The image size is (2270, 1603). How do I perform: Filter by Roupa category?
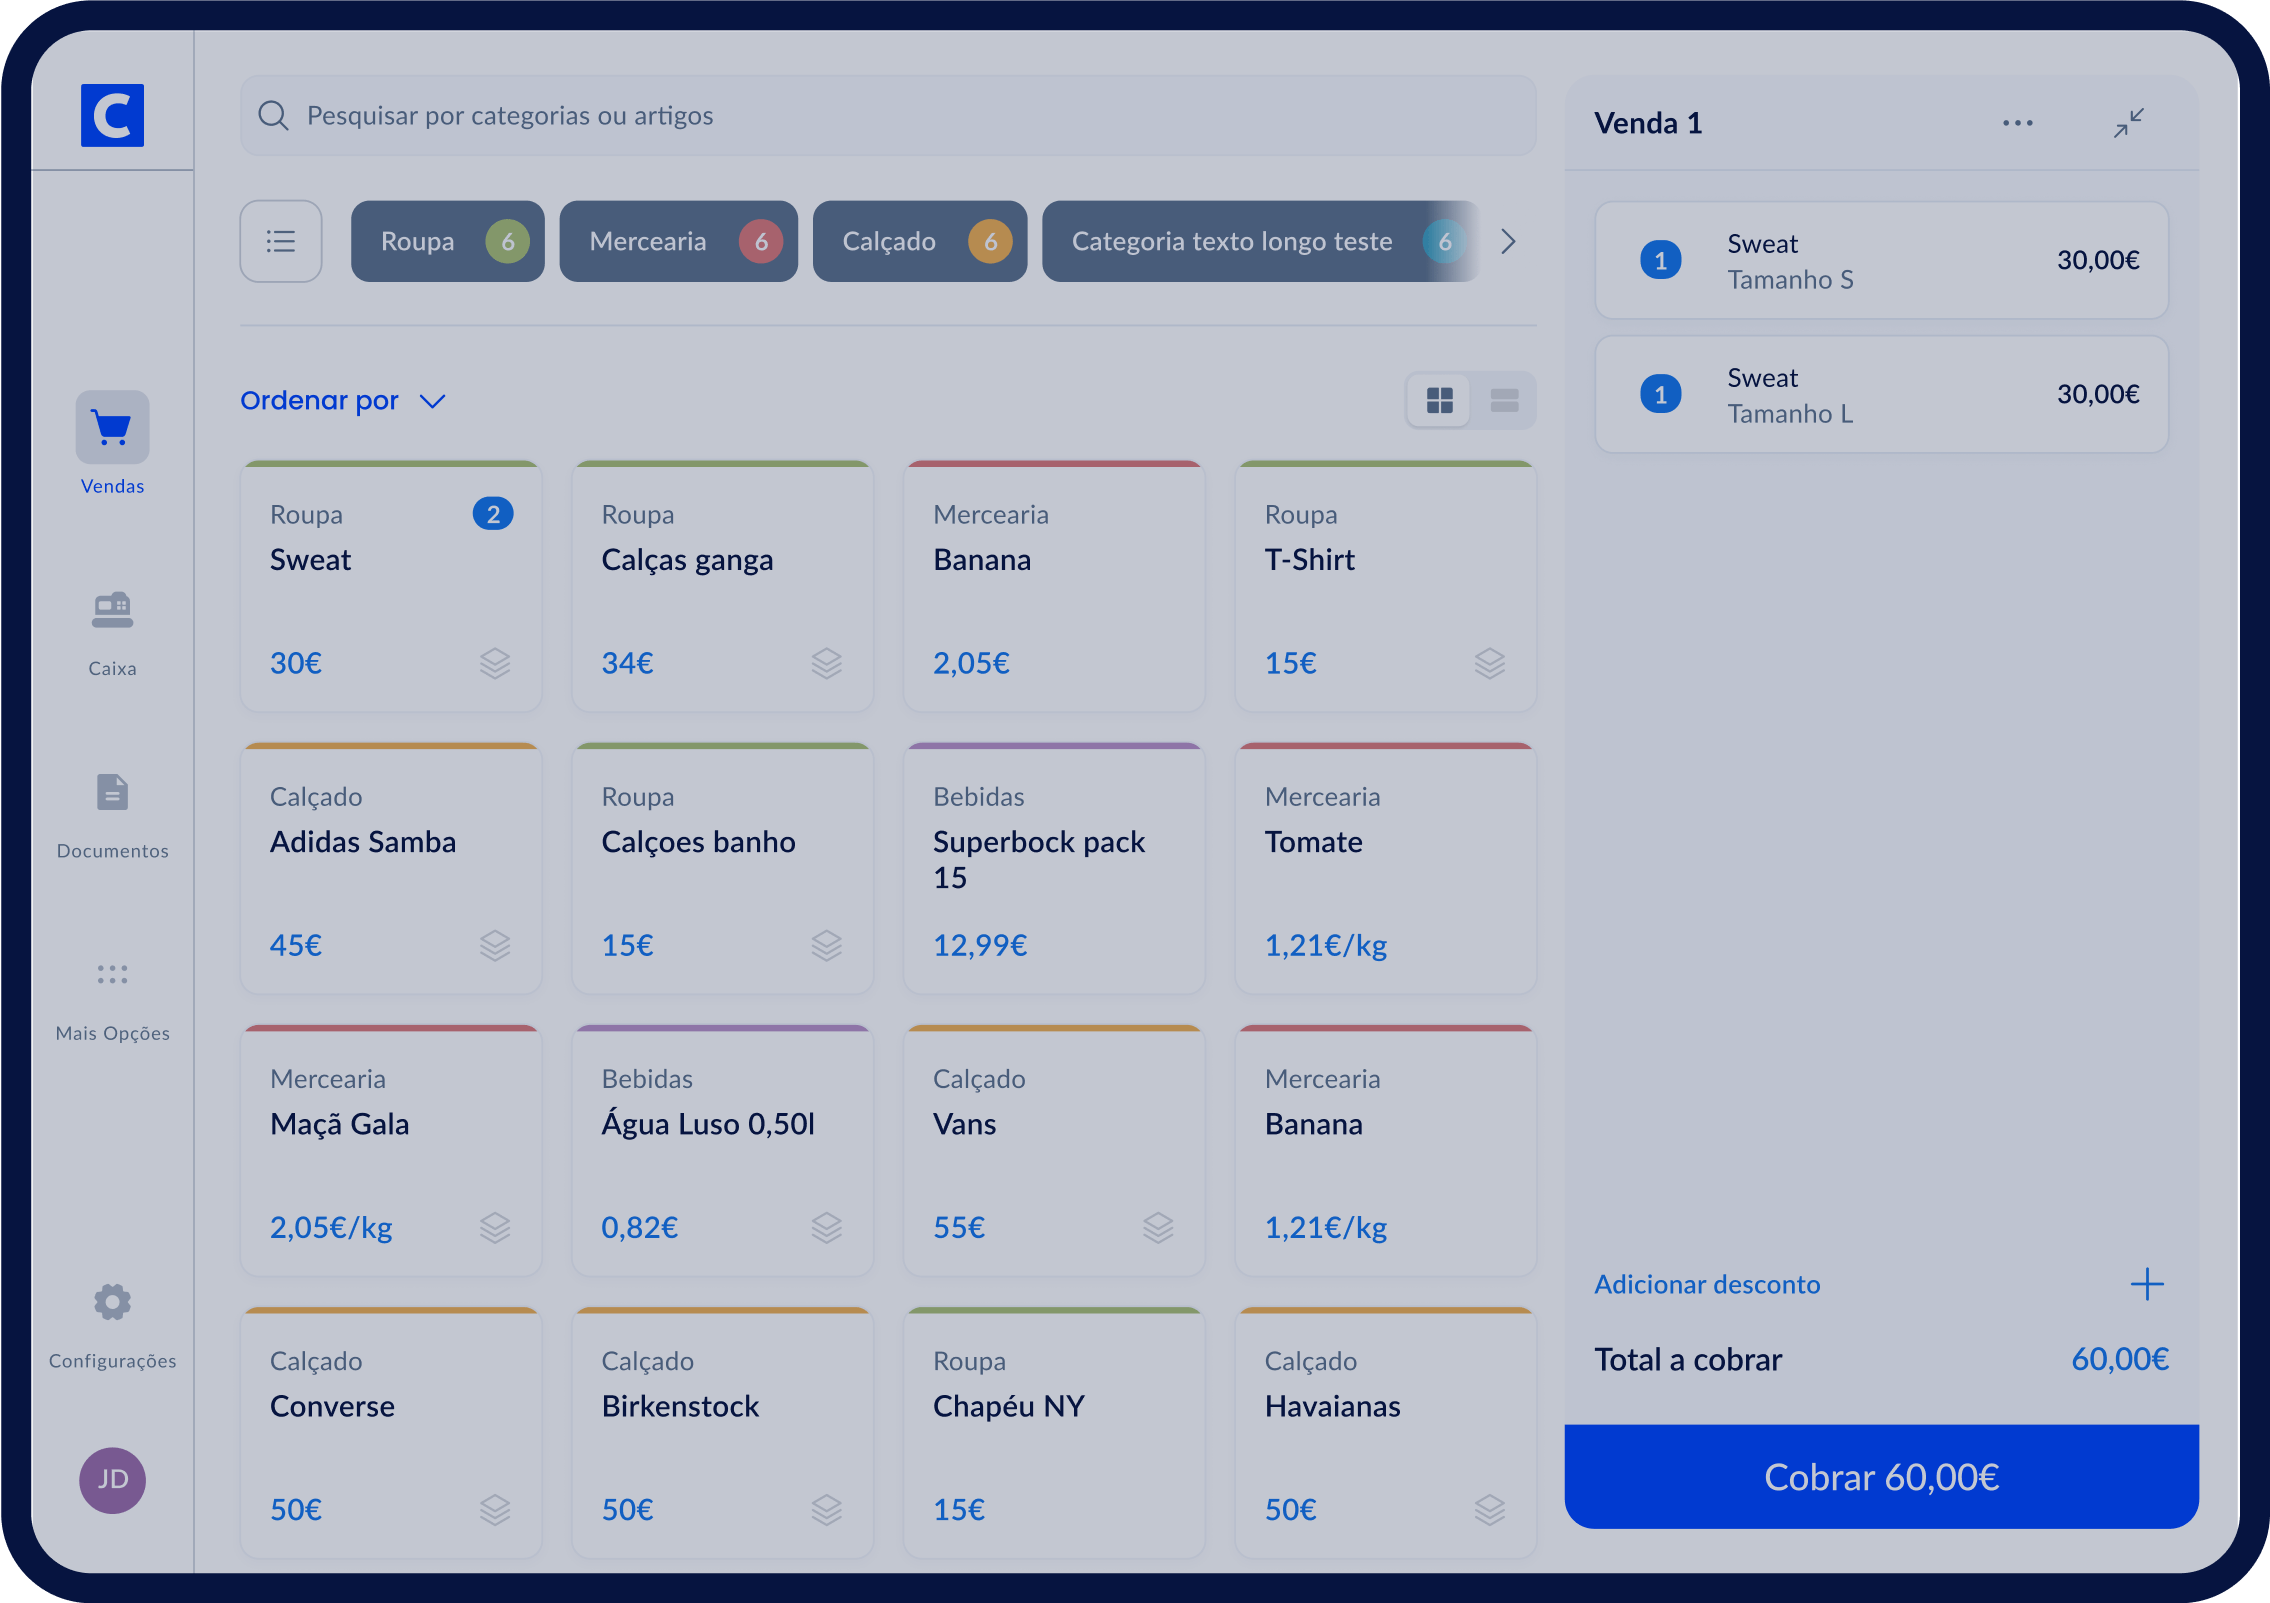point(448,241)
